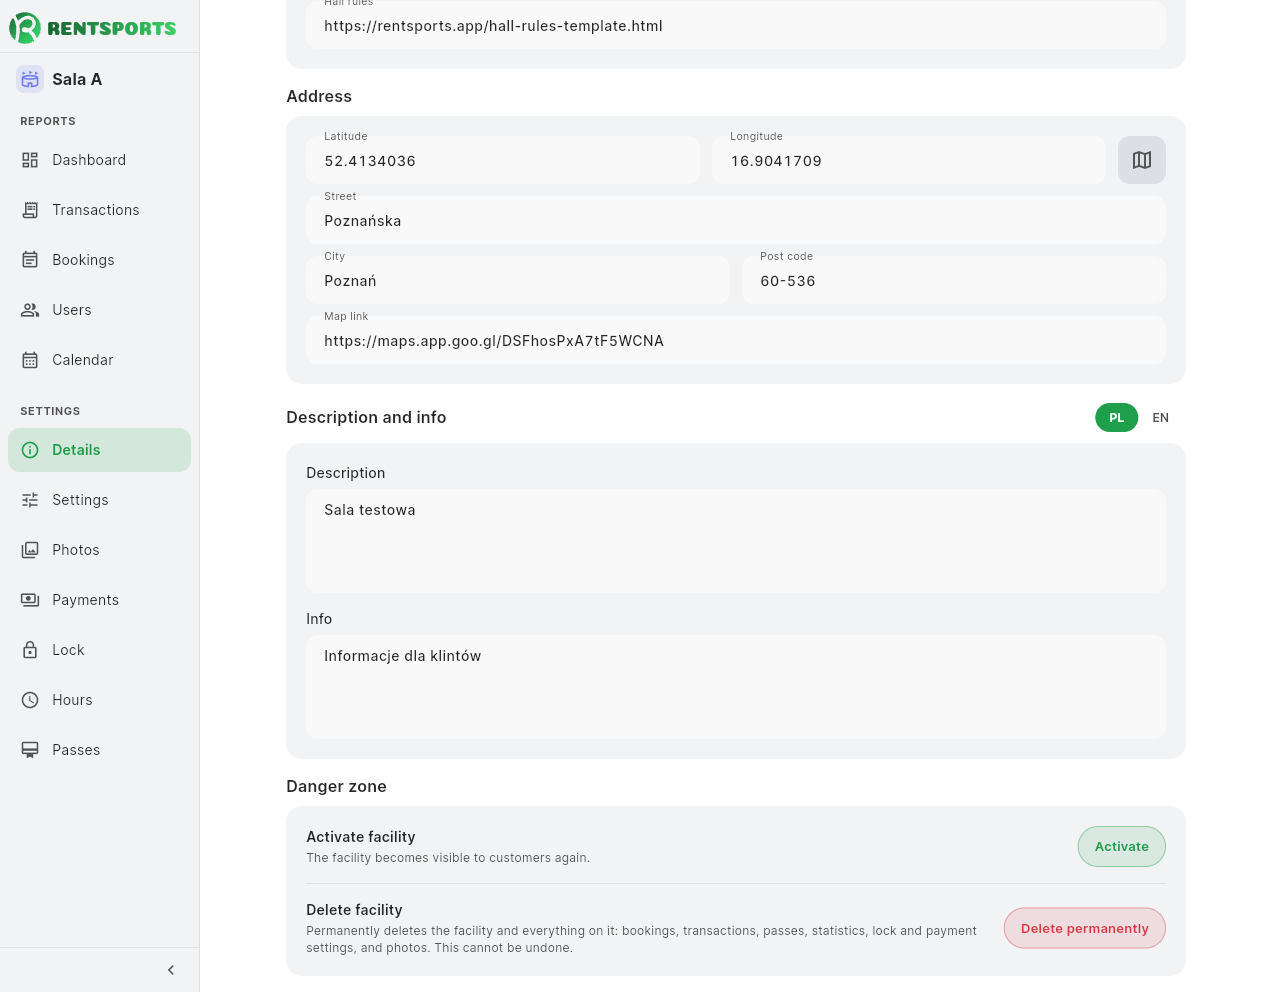Click the Activate facility button
The width and height of the screenshot is (1272, 992).
pyautogui.click(x=1122, y=847)
